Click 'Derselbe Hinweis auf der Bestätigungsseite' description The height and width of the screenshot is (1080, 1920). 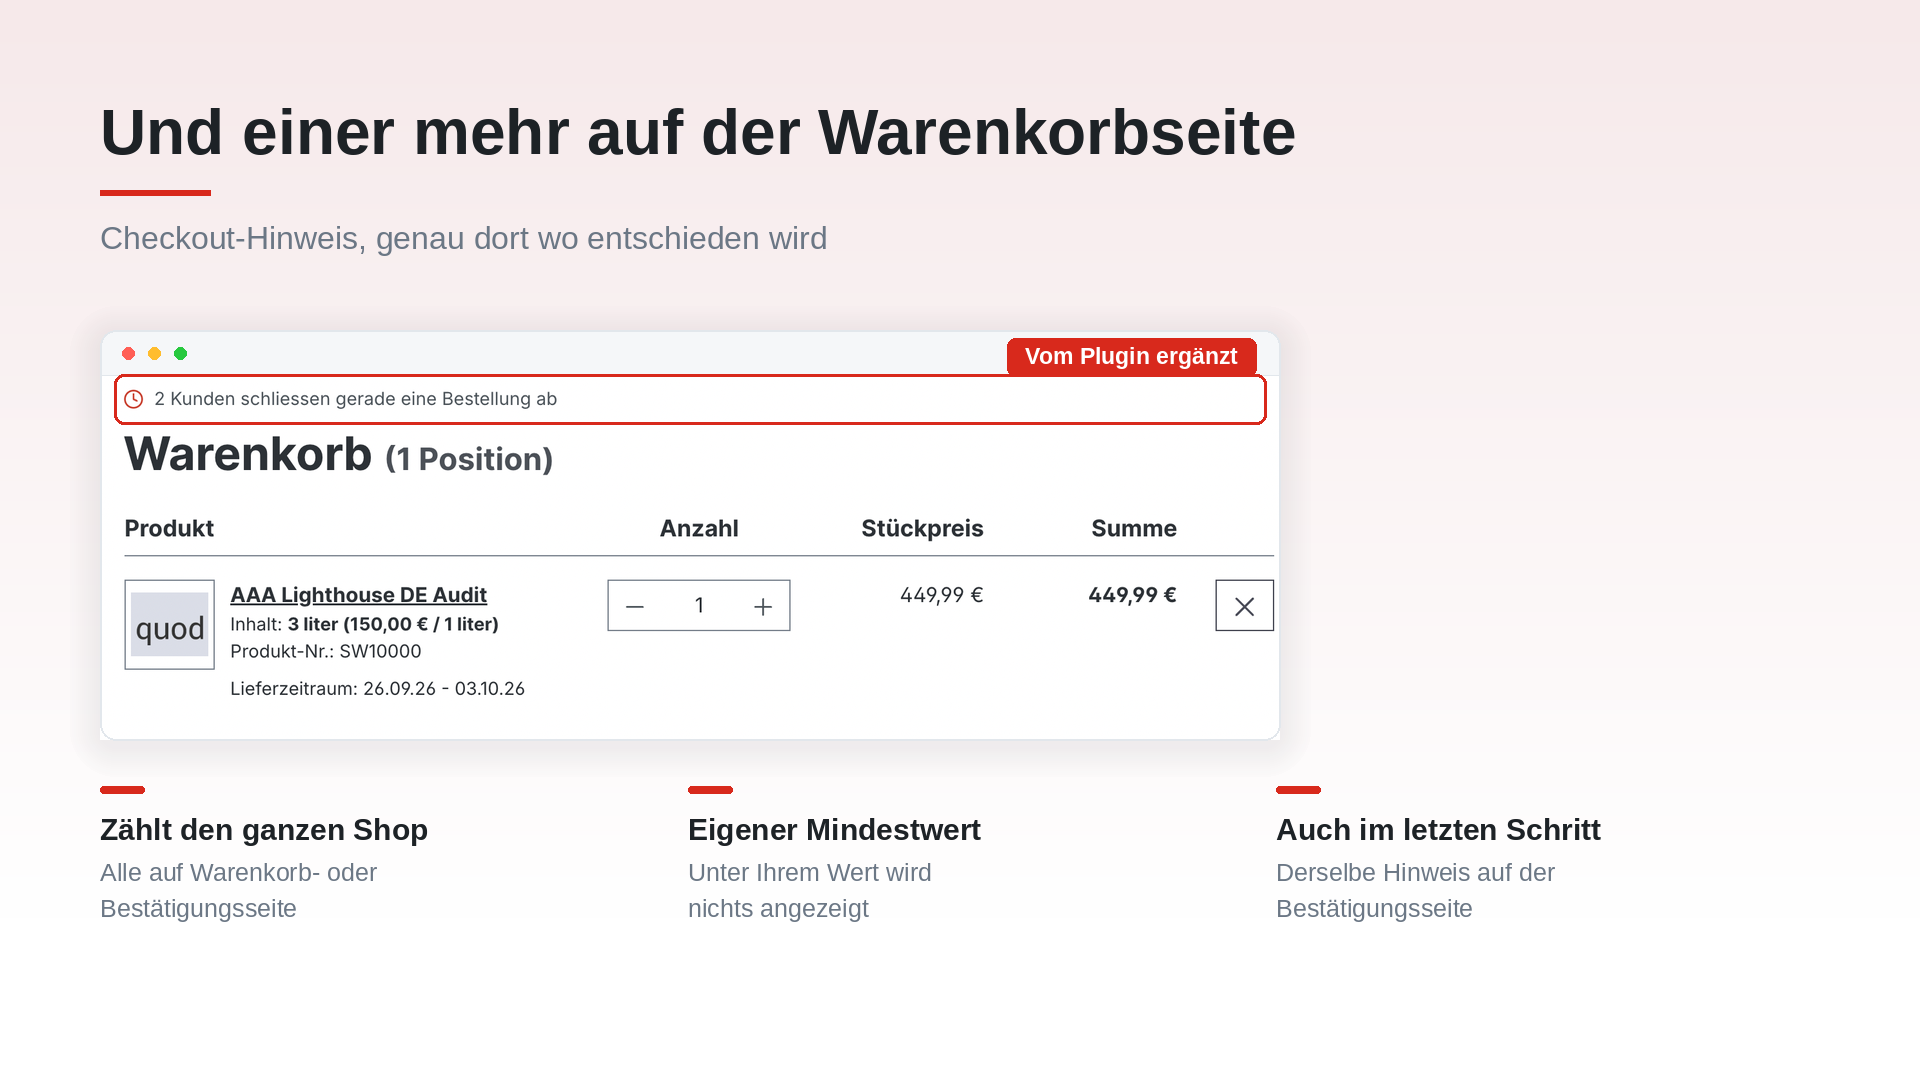(1415, 891)
